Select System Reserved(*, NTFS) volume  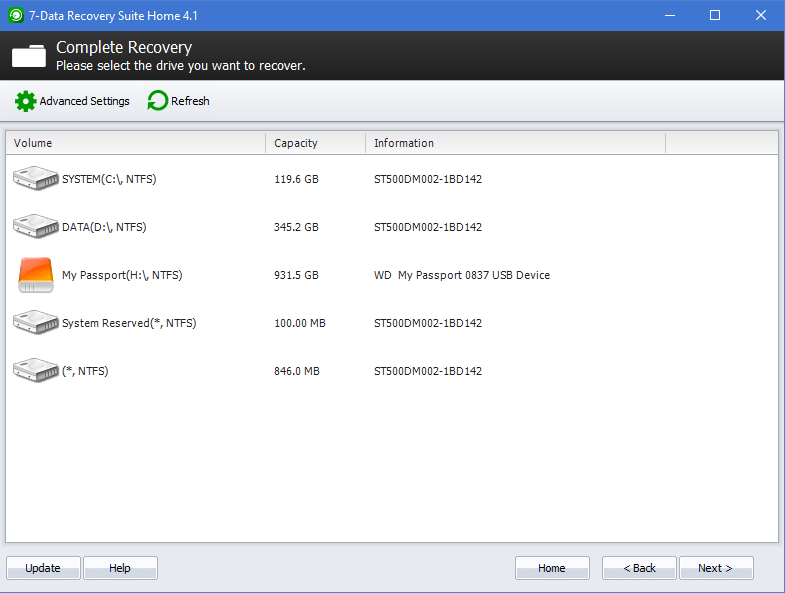[129, 323]
